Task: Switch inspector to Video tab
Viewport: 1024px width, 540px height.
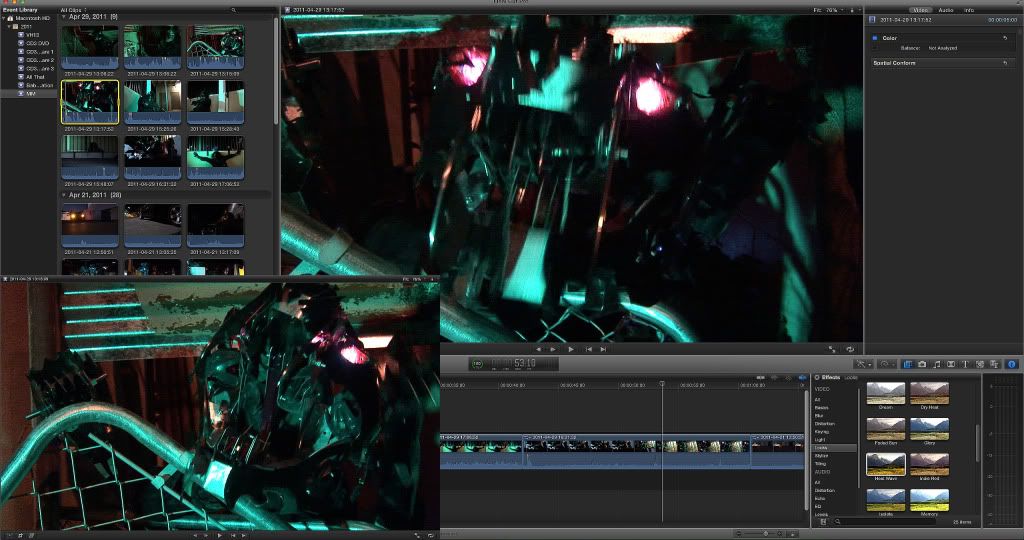Action: coord(920,10)
